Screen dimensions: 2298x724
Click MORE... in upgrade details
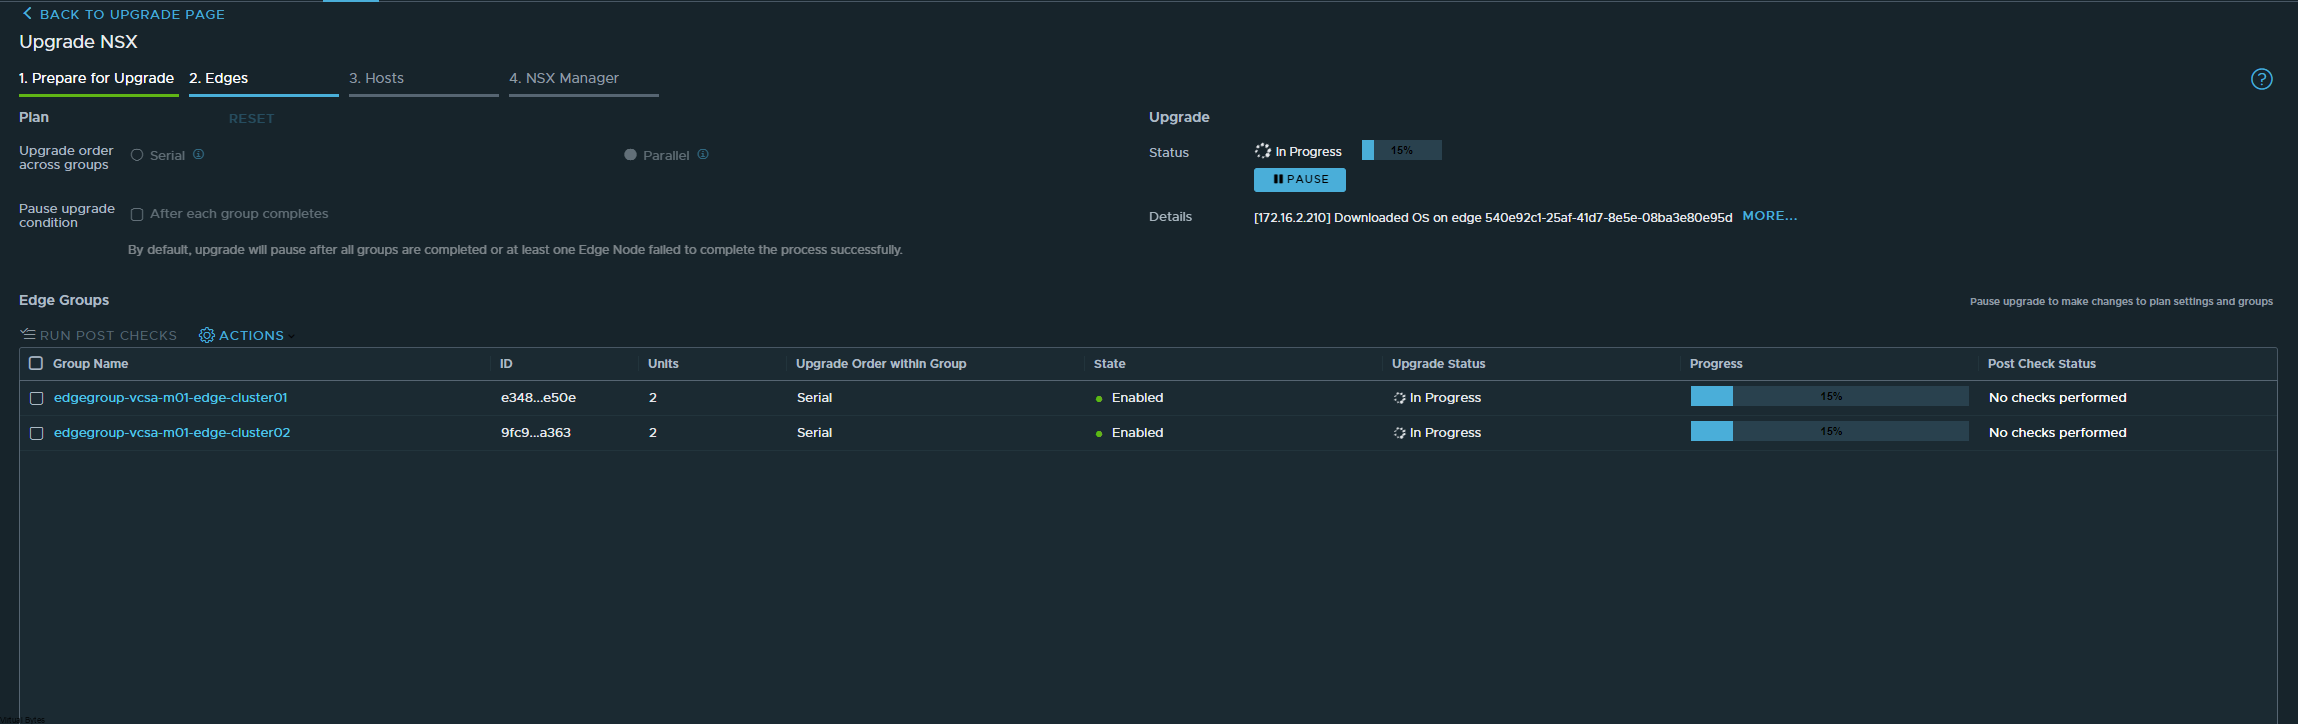1770,216
